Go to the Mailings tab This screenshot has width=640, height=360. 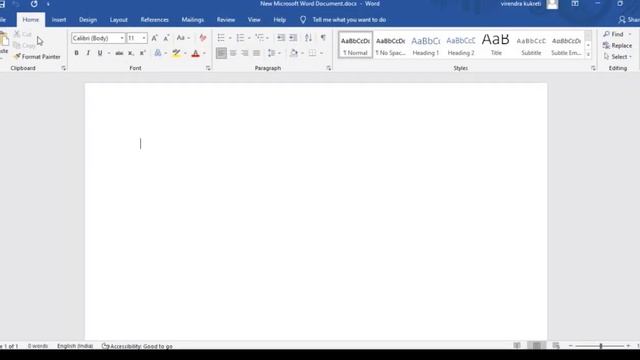pyautogui.click(x=192, y=20)
